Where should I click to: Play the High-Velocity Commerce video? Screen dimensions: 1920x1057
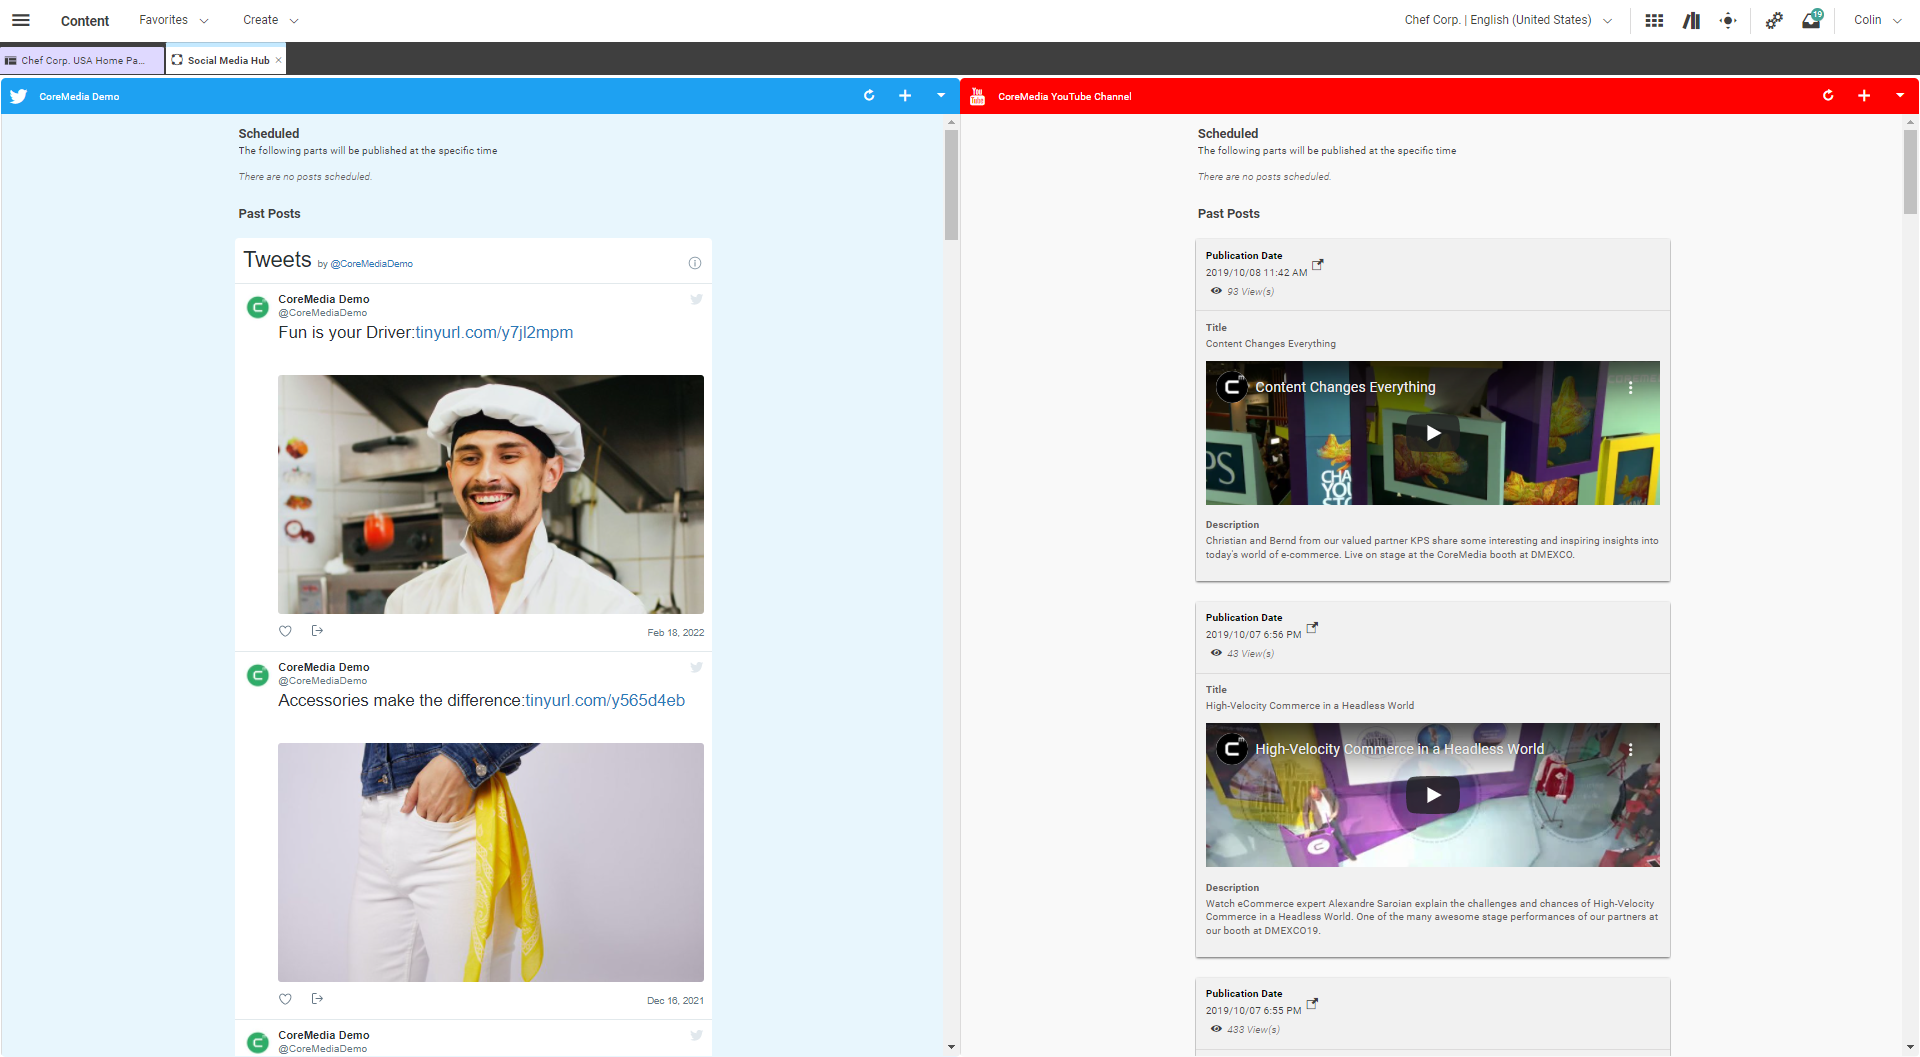(x=1432, y=795)
